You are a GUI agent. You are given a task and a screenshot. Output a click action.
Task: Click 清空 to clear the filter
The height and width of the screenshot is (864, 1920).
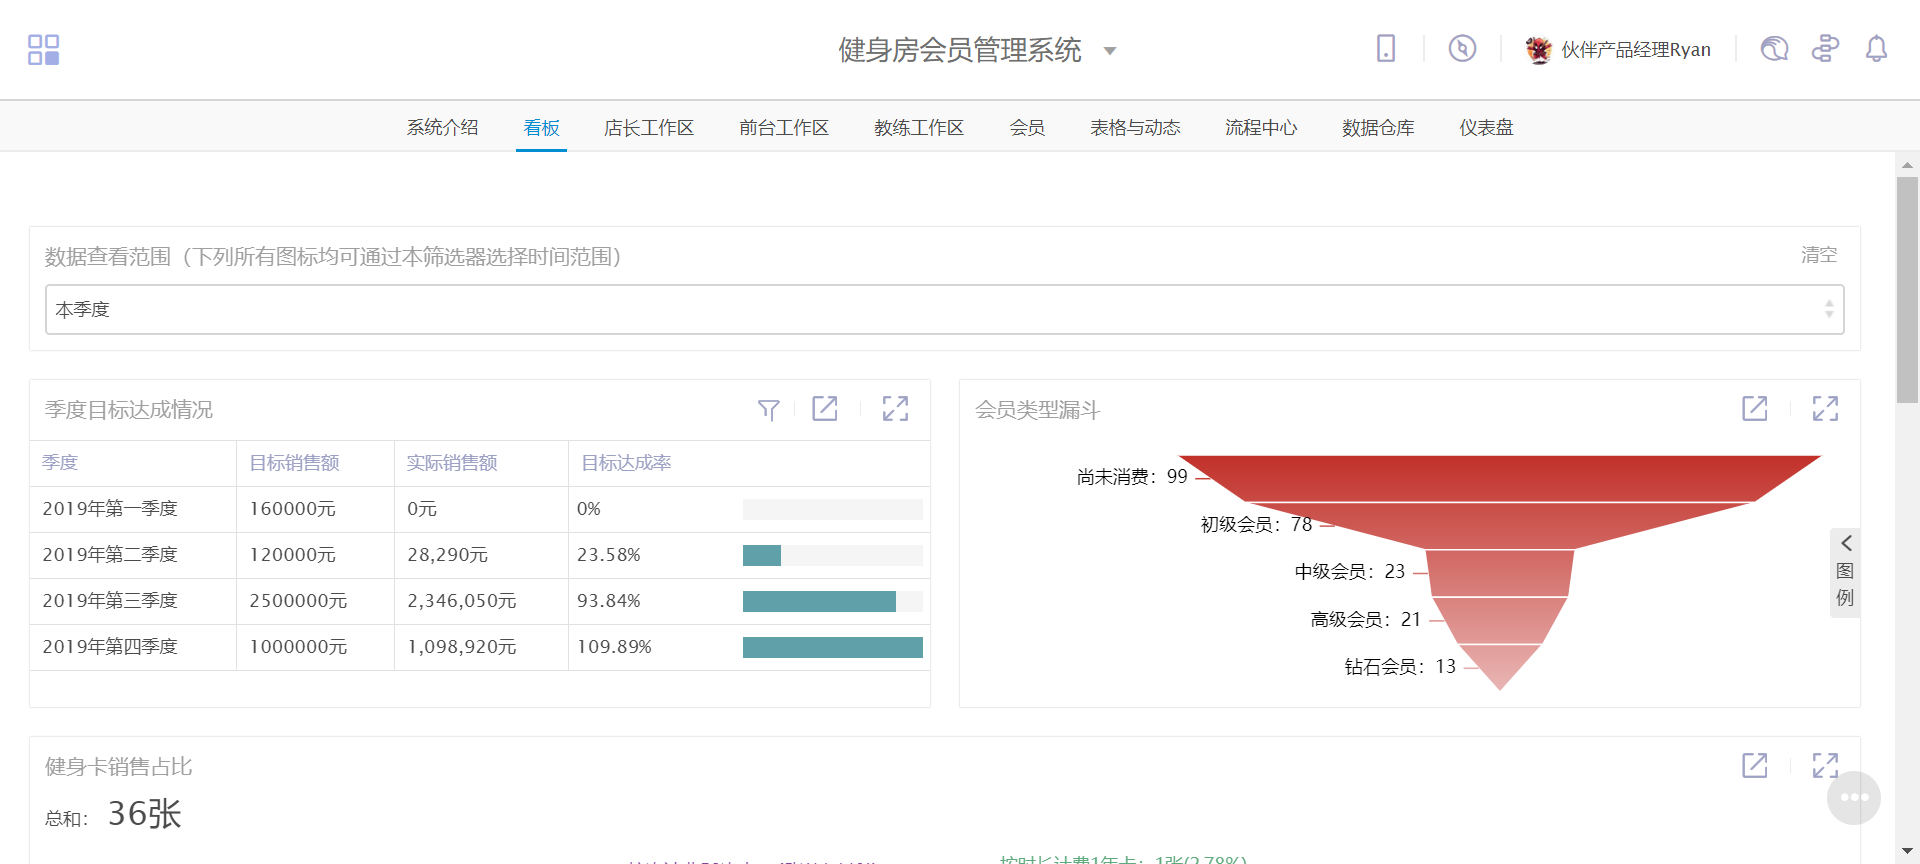(1818, 256)
